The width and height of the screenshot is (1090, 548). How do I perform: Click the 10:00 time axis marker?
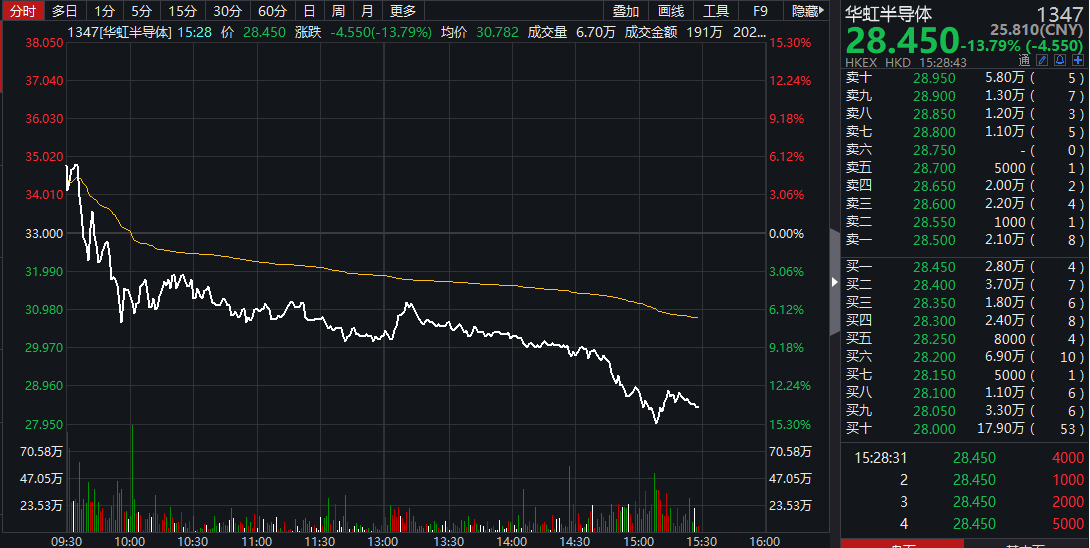pos(130,542)
